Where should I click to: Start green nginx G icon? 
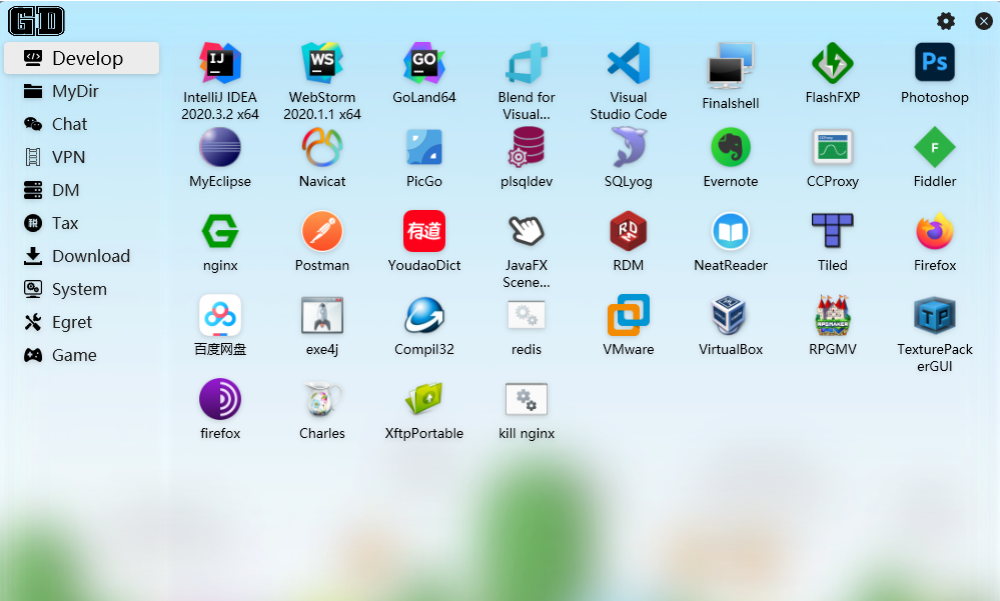[x=220, y=231]
